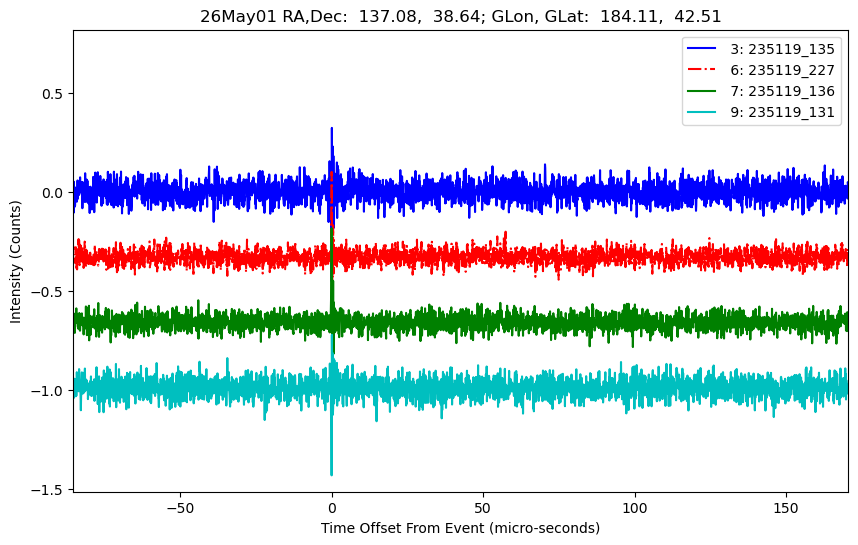Click the x-axis tick label 150
Screen dimensions: 858x545
point(786,508)
